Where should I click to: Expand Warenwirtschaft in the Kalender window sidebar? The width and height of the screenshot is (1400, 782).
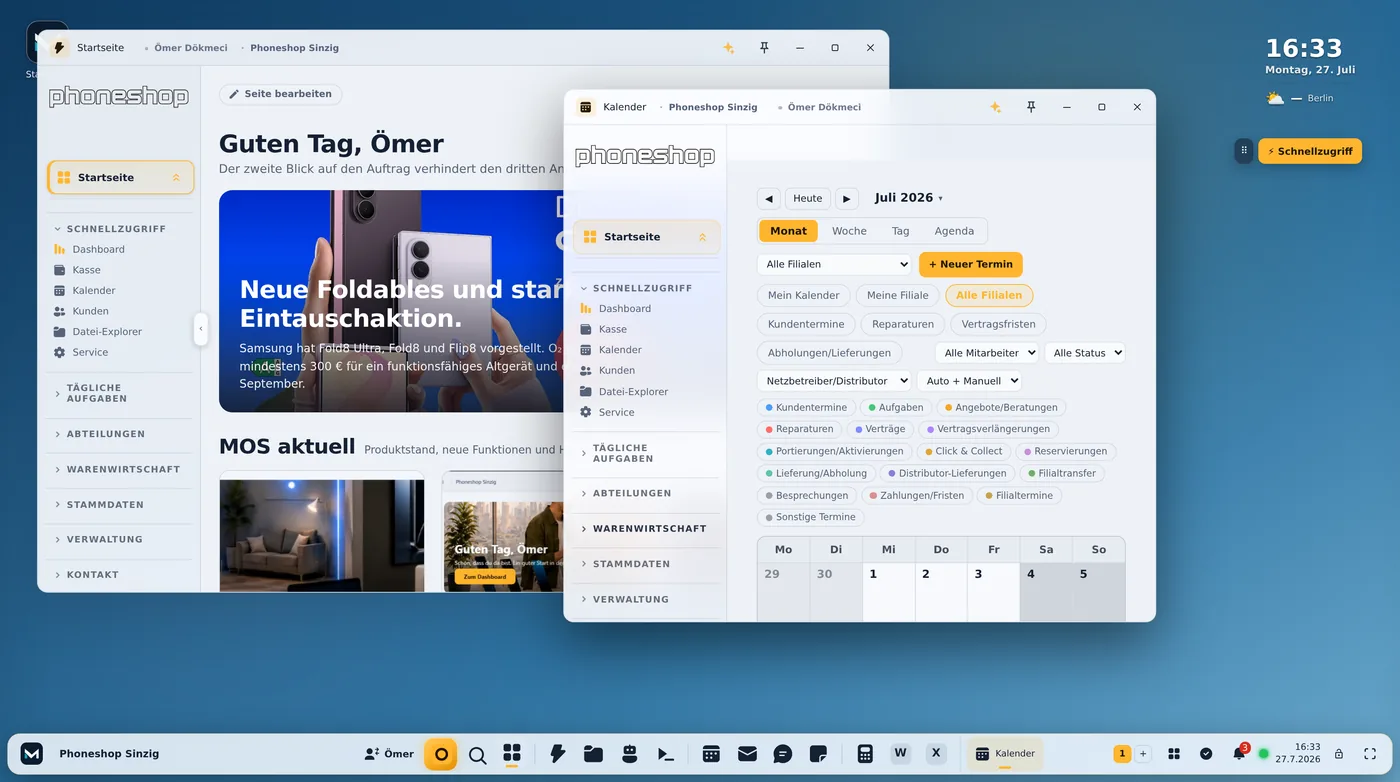pyautogui.click(x=648, y=528)
